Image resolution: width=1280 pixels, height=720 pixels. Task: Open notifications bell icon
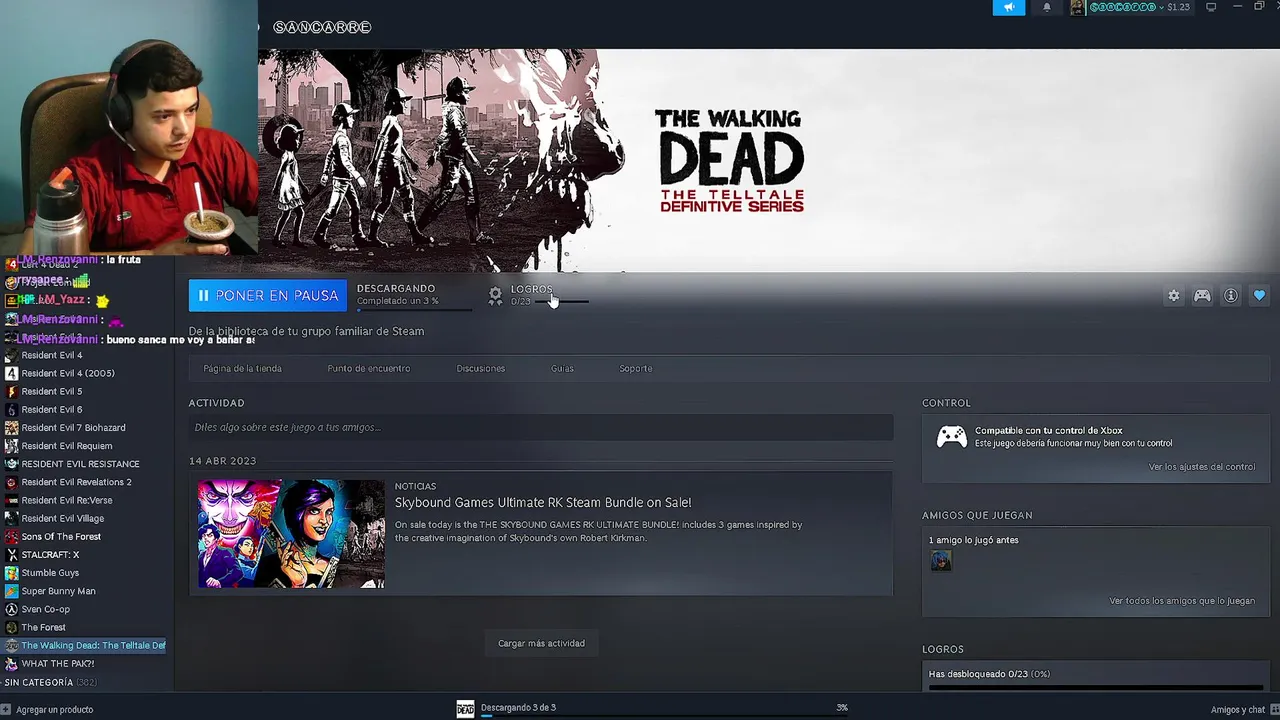coord(1047,7)
